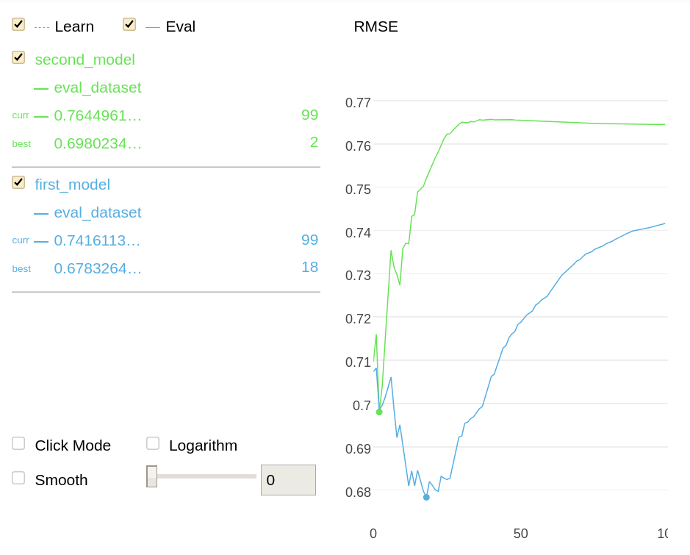Enable Click Mode checkbox

(18, 444)
